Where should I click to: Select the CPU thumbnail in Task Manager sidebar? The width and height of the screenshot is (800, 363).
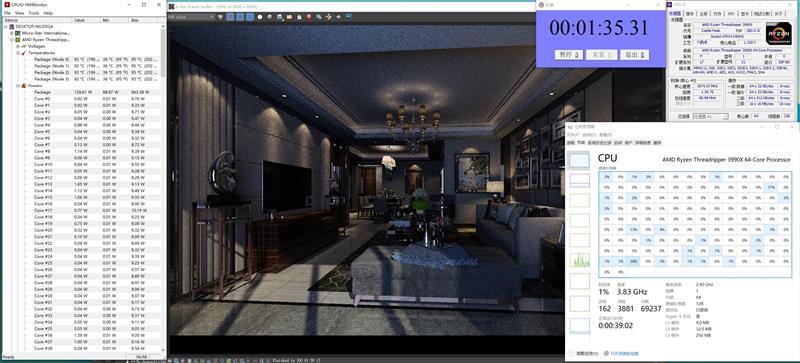click(x=579, y=161)
